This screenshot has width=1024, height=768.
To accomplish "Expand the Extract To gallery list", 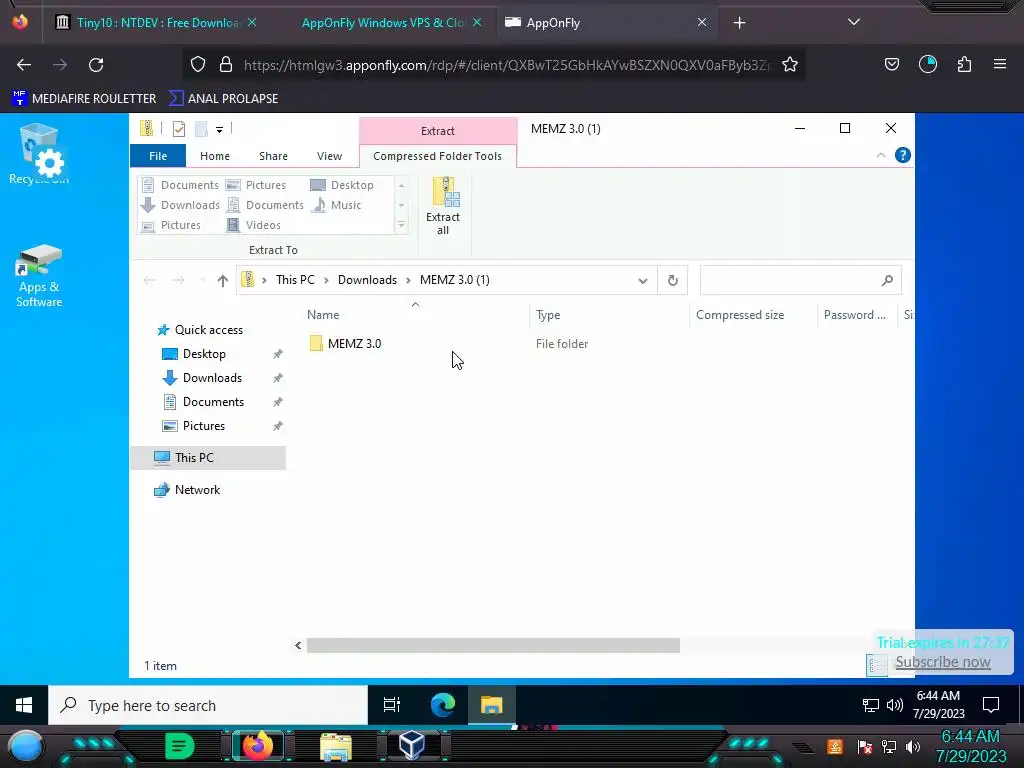I will 402,225.
